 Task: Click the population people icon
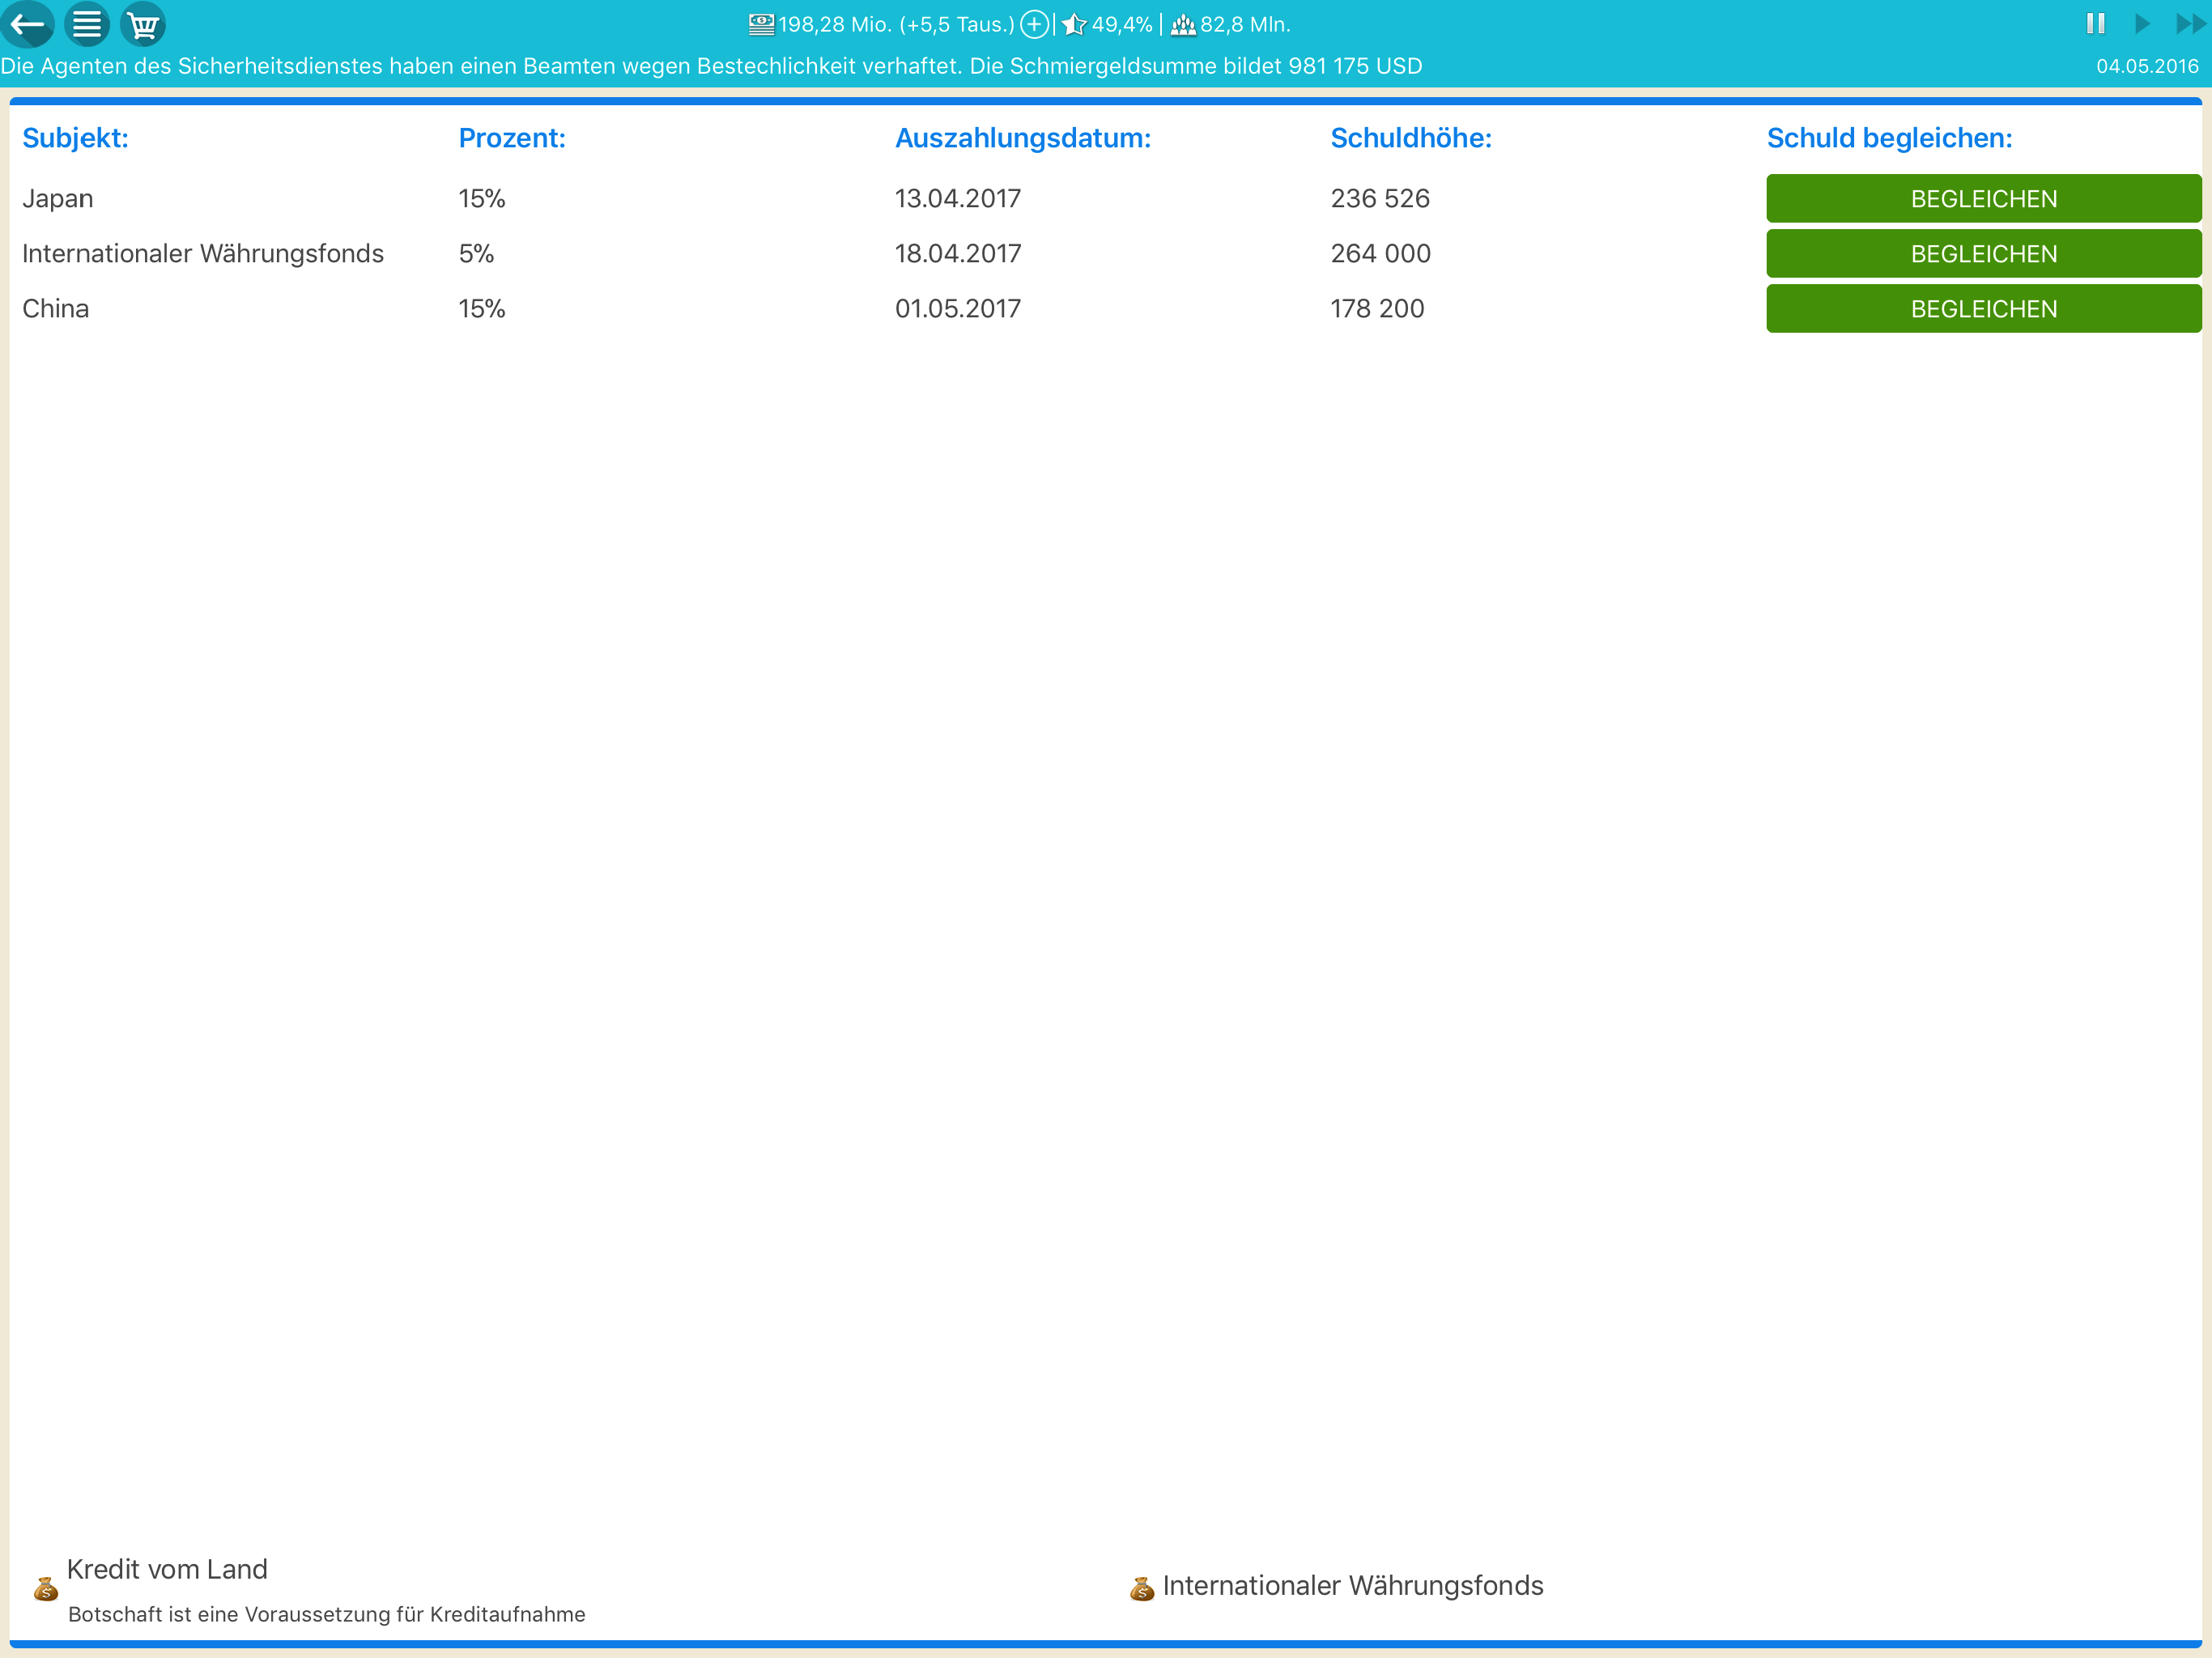click(1183, 25)
